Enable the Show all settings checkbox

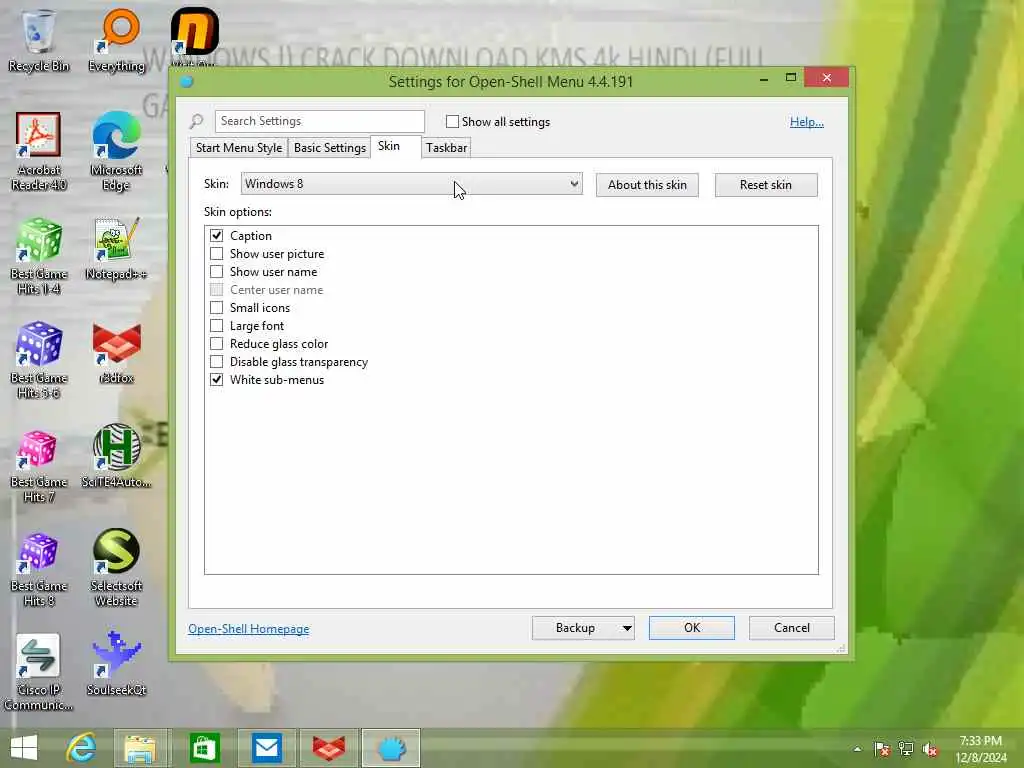point(452,121)
